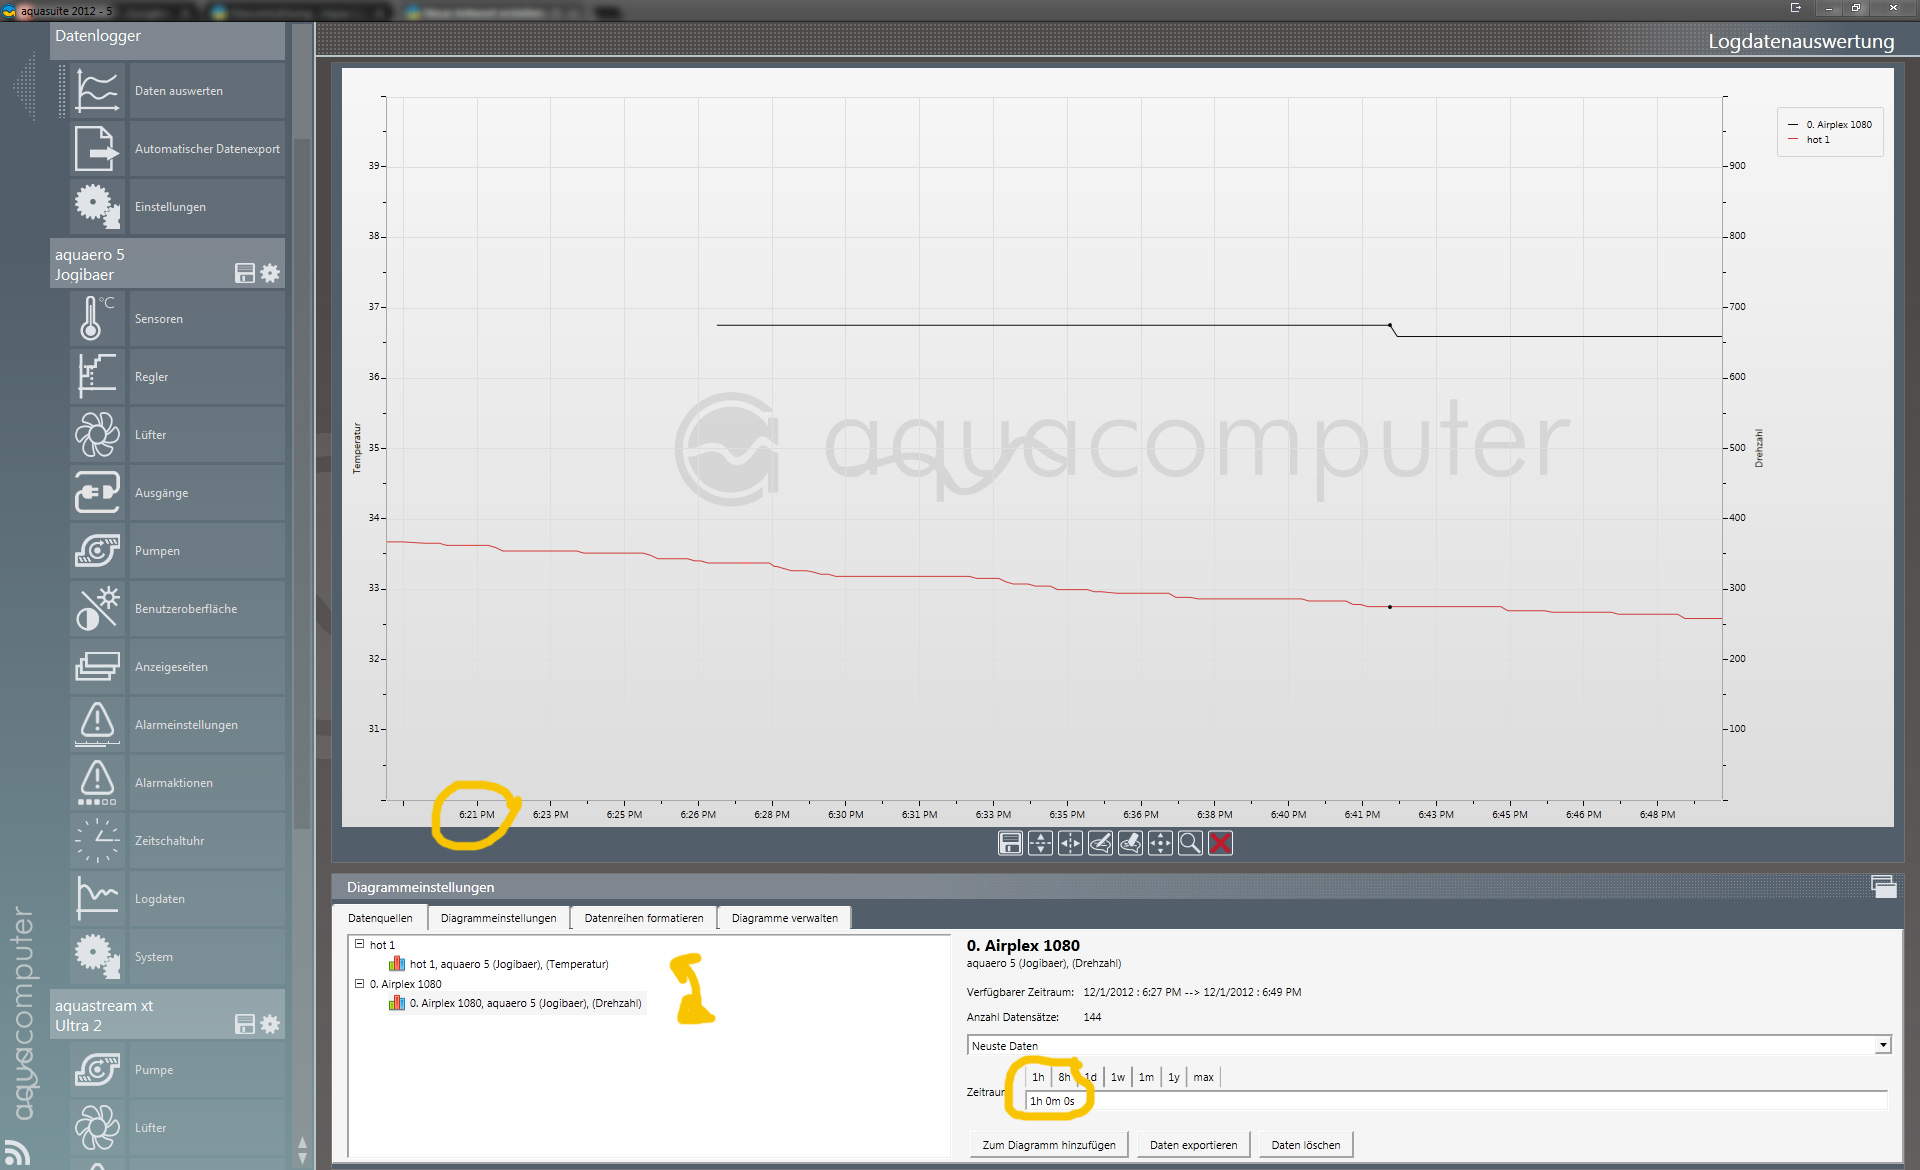Image resolution: width=1920 pixels, height=1170 pixels.
Task: Open the Sensoren thermometer page
Action: (178, 319)
